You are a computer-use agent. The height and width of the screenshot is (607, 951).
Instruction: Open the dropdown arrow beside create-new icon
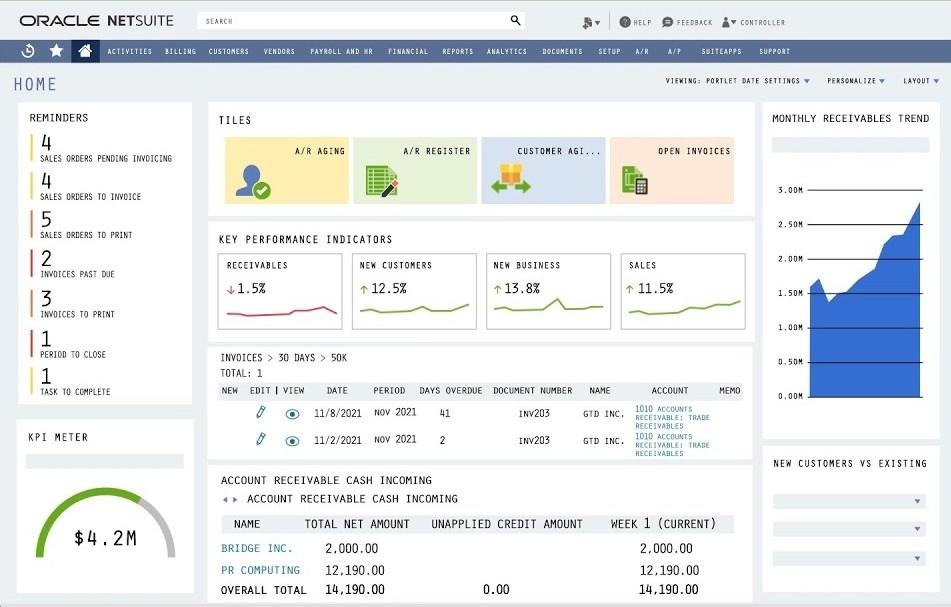597,23
